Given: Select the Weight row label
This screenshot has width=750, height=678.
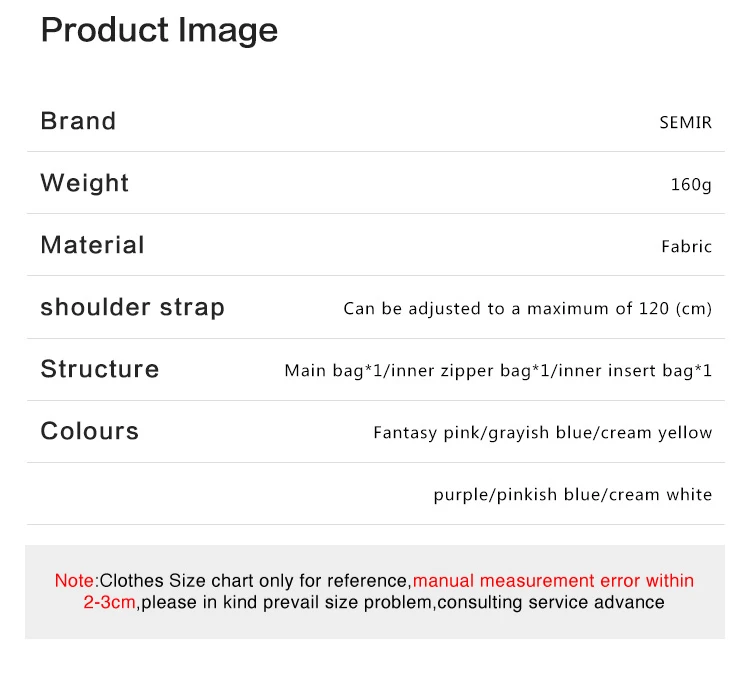Looking at the screenshot, I should pyautogui.click(x=85, y=183).
